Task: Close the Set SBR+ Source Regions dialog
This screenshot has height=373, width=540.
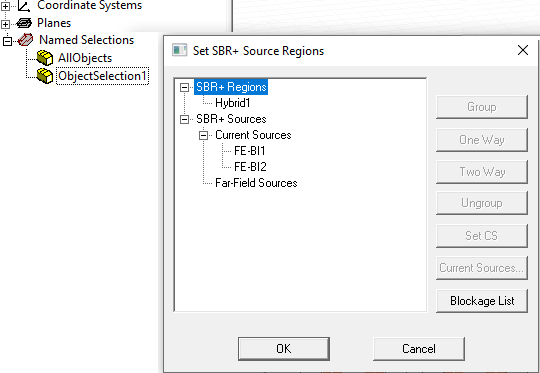Action: pos(523,50)
